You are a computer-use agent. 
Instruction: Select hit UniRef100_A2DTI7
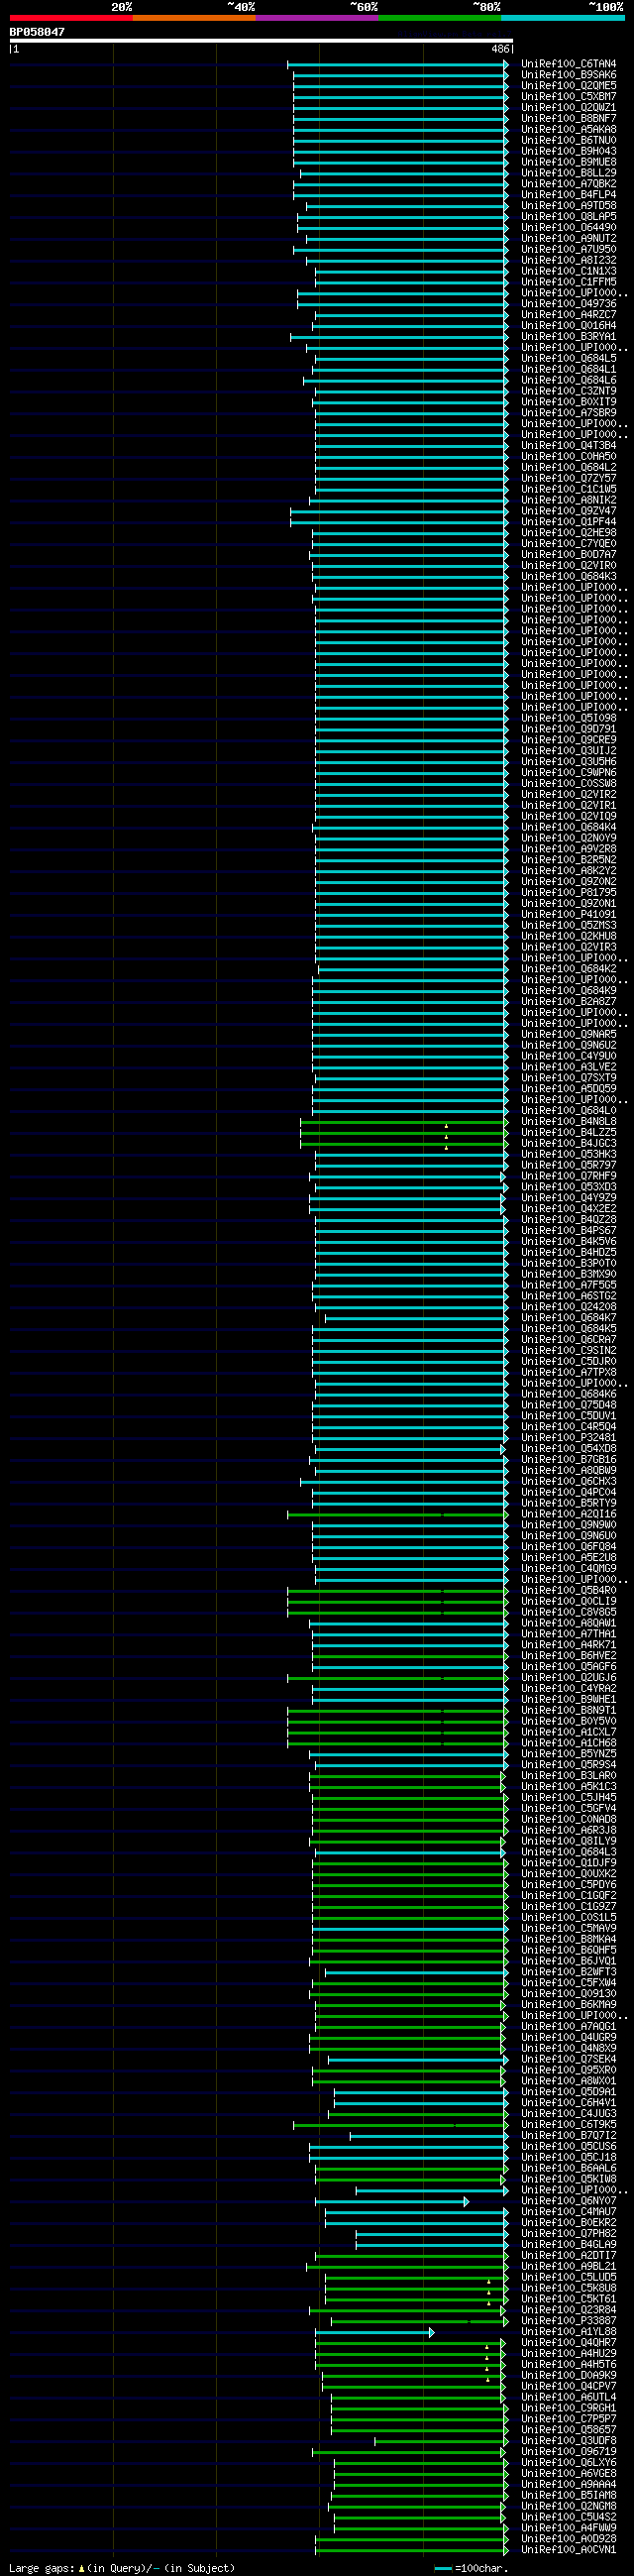tap(569, 2256)
